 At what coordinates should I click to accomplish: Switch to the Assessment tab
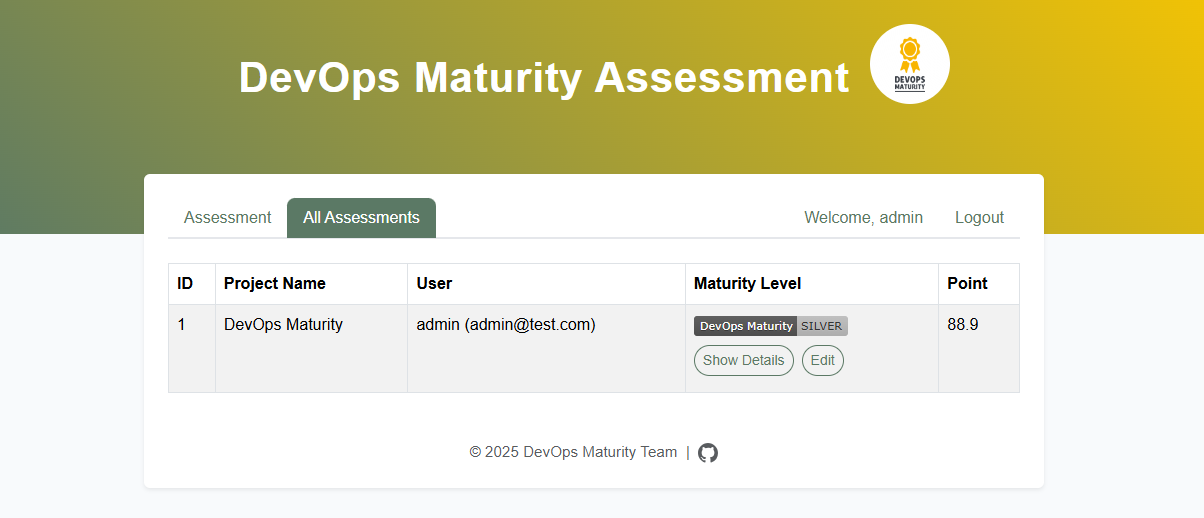[227, 217]
